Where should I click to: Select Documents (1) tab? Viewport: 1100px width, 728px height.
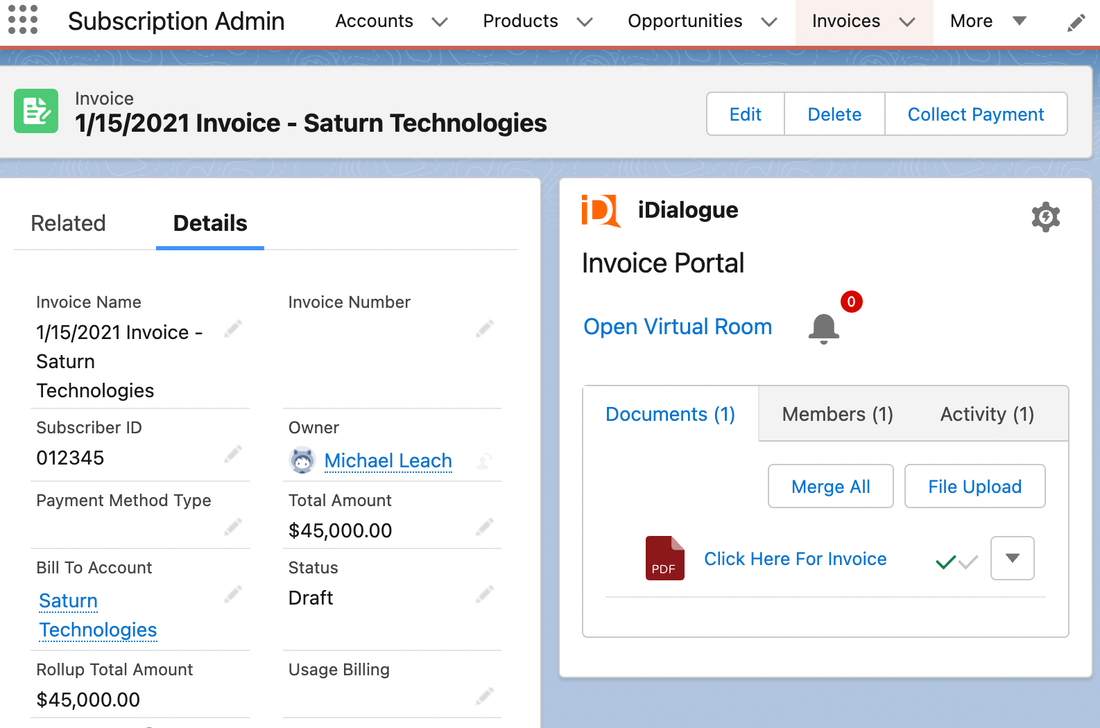tap(670, 414)
